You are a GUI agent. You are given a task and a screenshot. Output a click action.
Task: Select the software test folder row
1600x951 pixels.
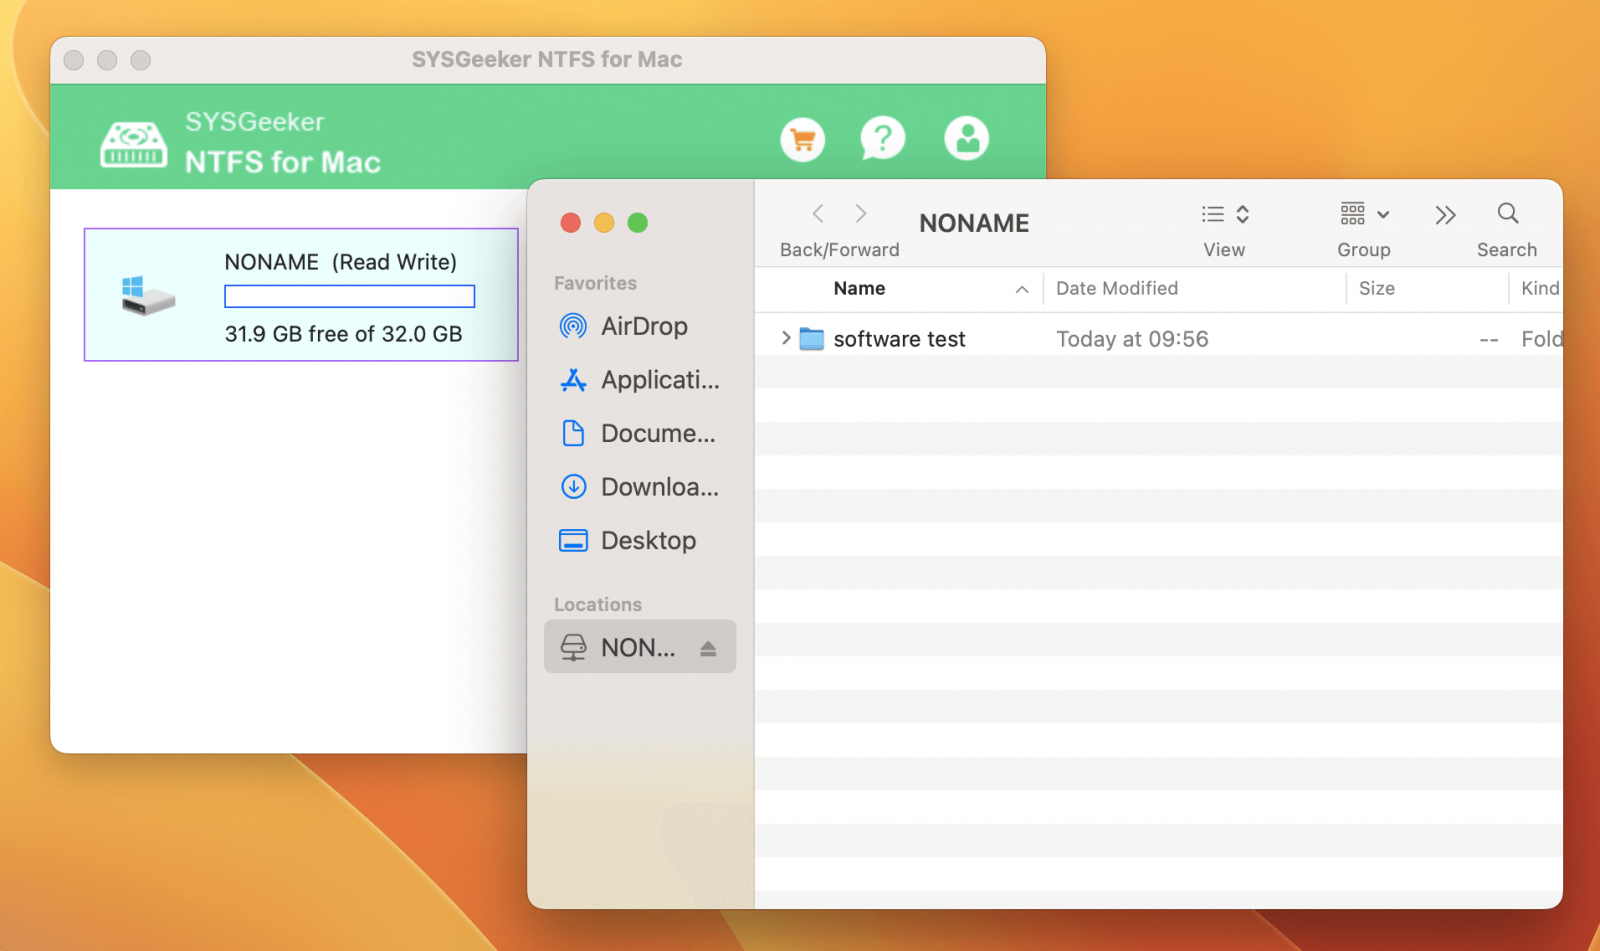(x=898, y=338)
